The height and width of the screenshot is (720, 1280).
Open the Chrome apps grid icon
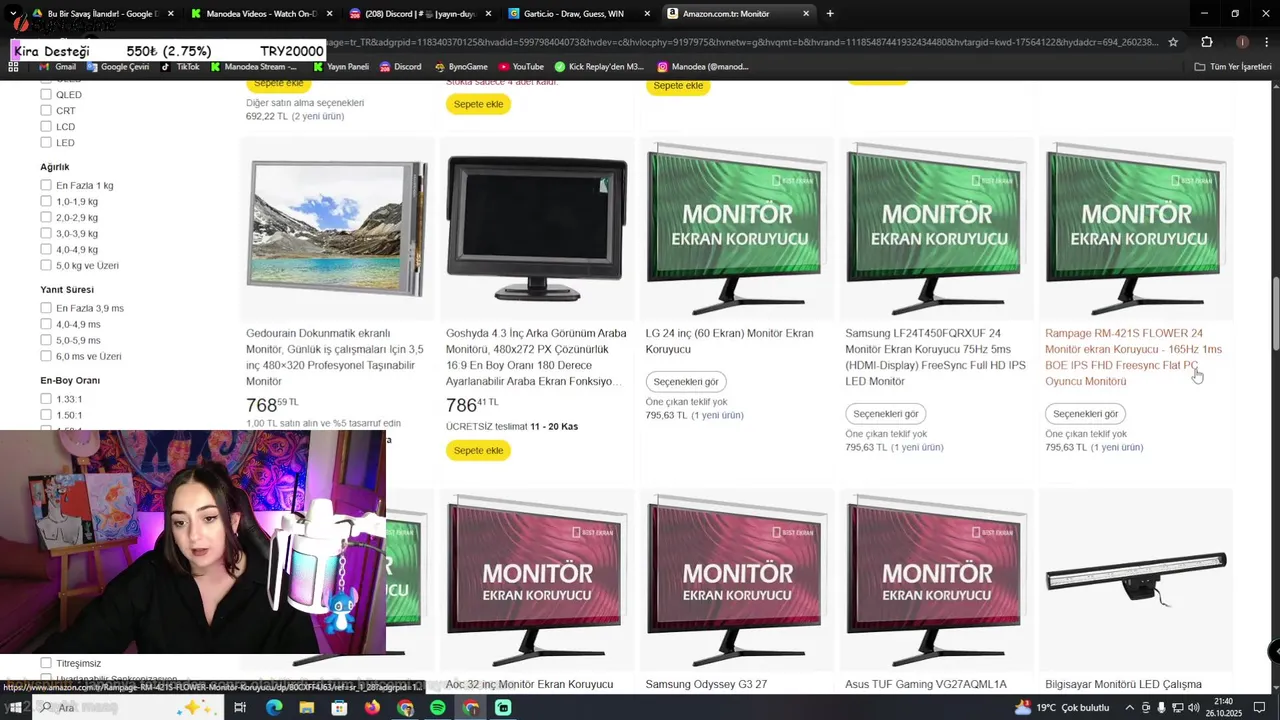(x=13, y=67)
